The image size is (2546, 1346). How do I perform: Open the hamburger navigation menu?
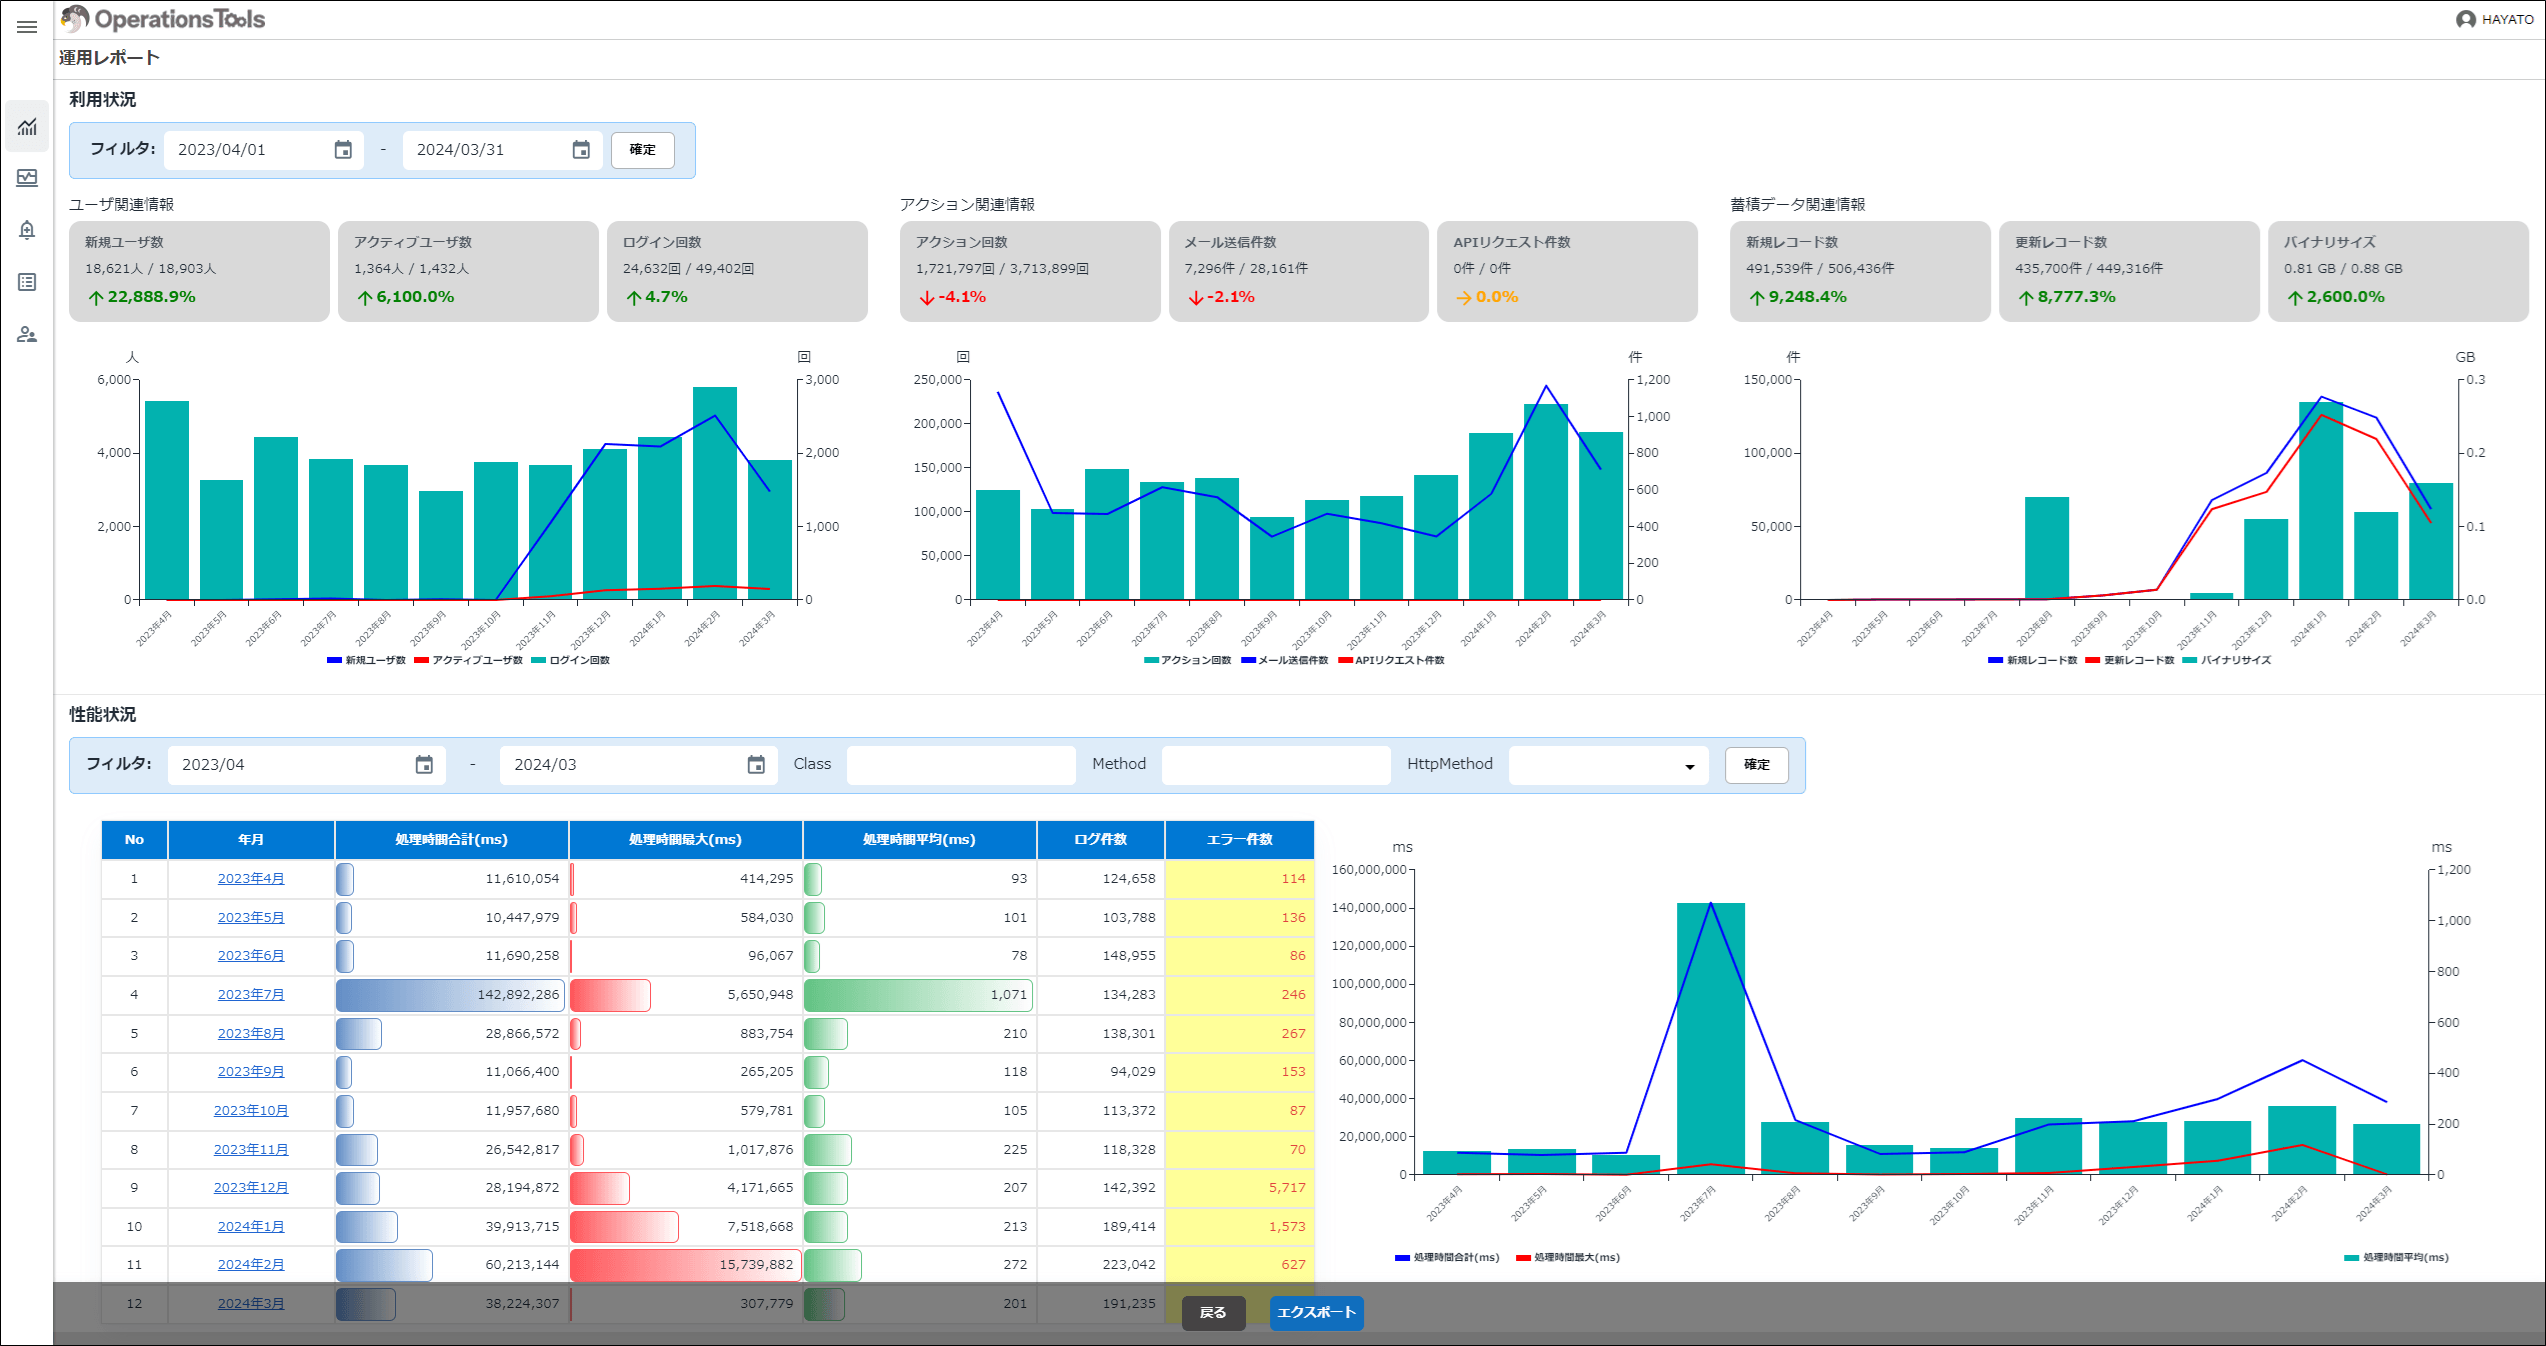[x=27, y=27]
